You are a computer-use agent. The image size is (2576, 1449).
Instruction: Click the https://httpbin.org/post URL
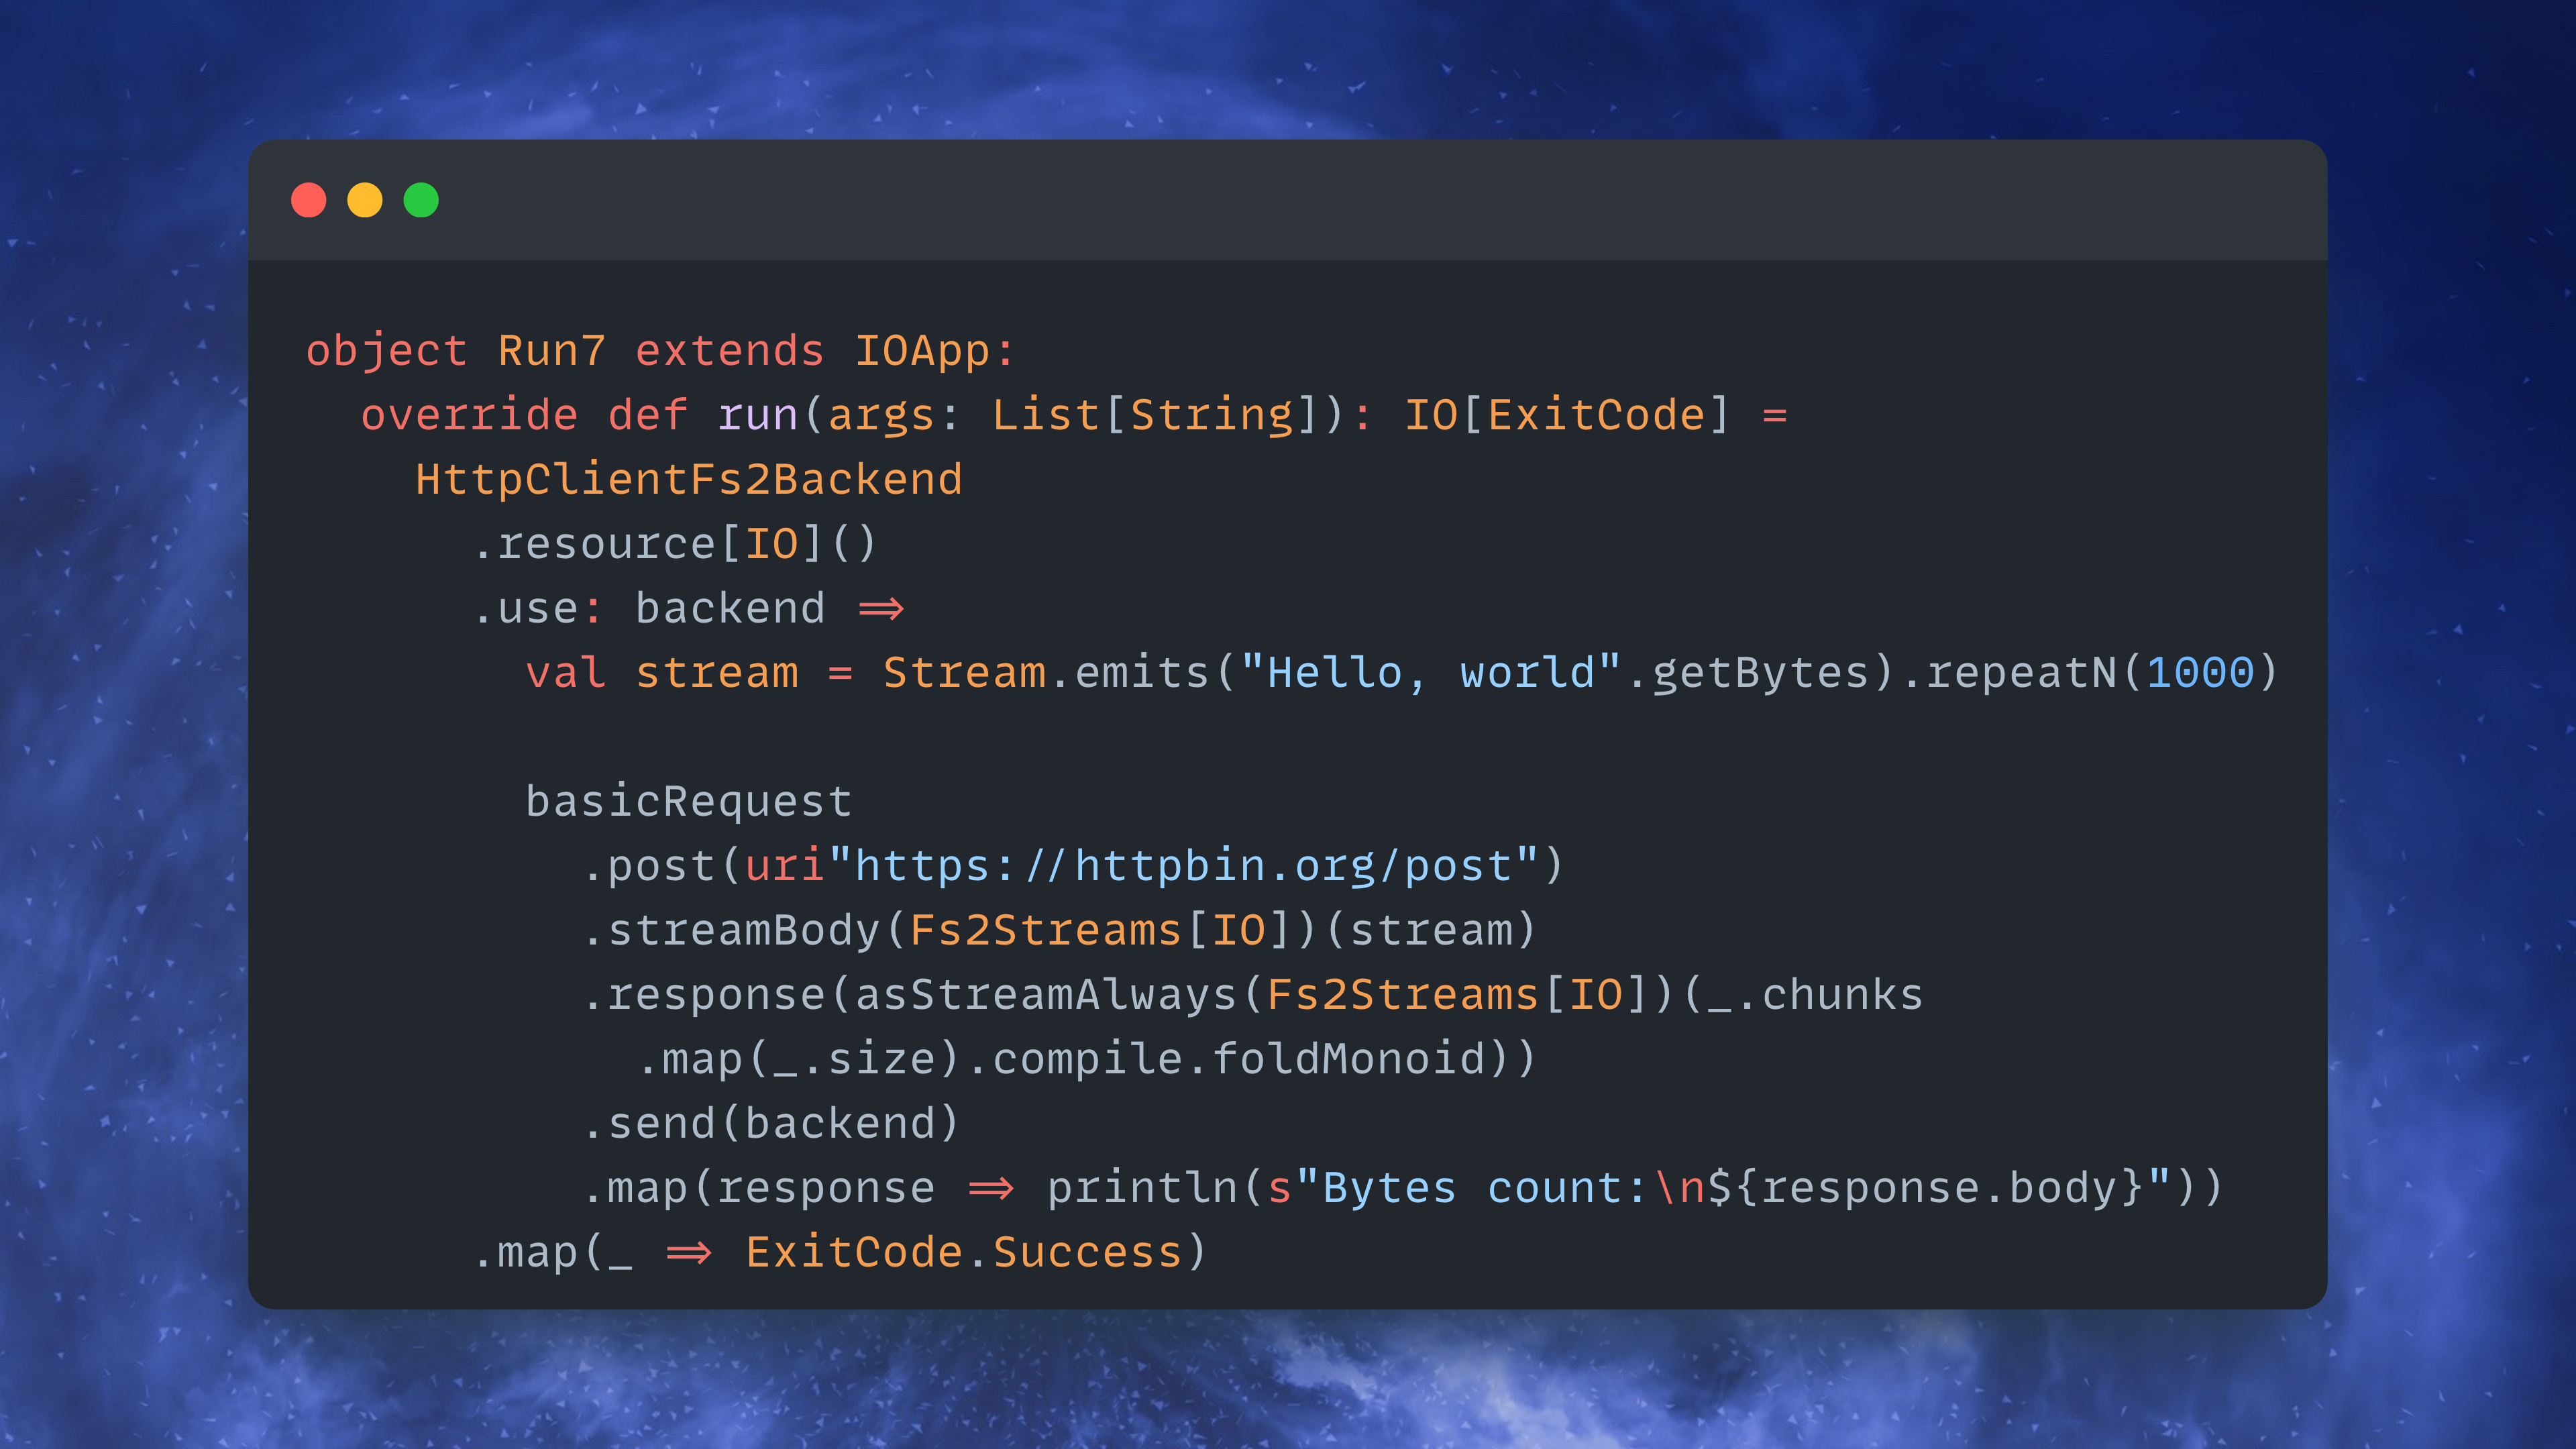[1183, 866]
